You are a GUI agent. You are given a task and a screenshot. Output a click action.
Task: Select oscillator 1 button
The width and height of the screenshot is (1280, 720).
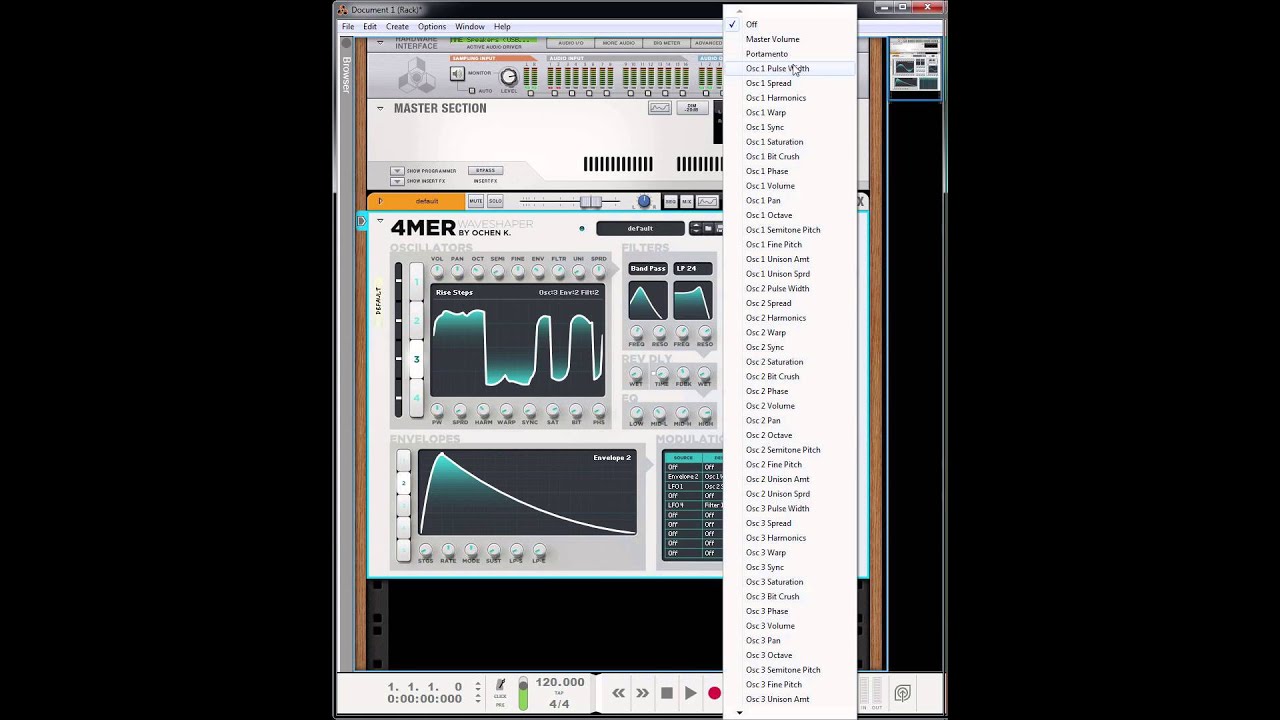tap(416, 282)
